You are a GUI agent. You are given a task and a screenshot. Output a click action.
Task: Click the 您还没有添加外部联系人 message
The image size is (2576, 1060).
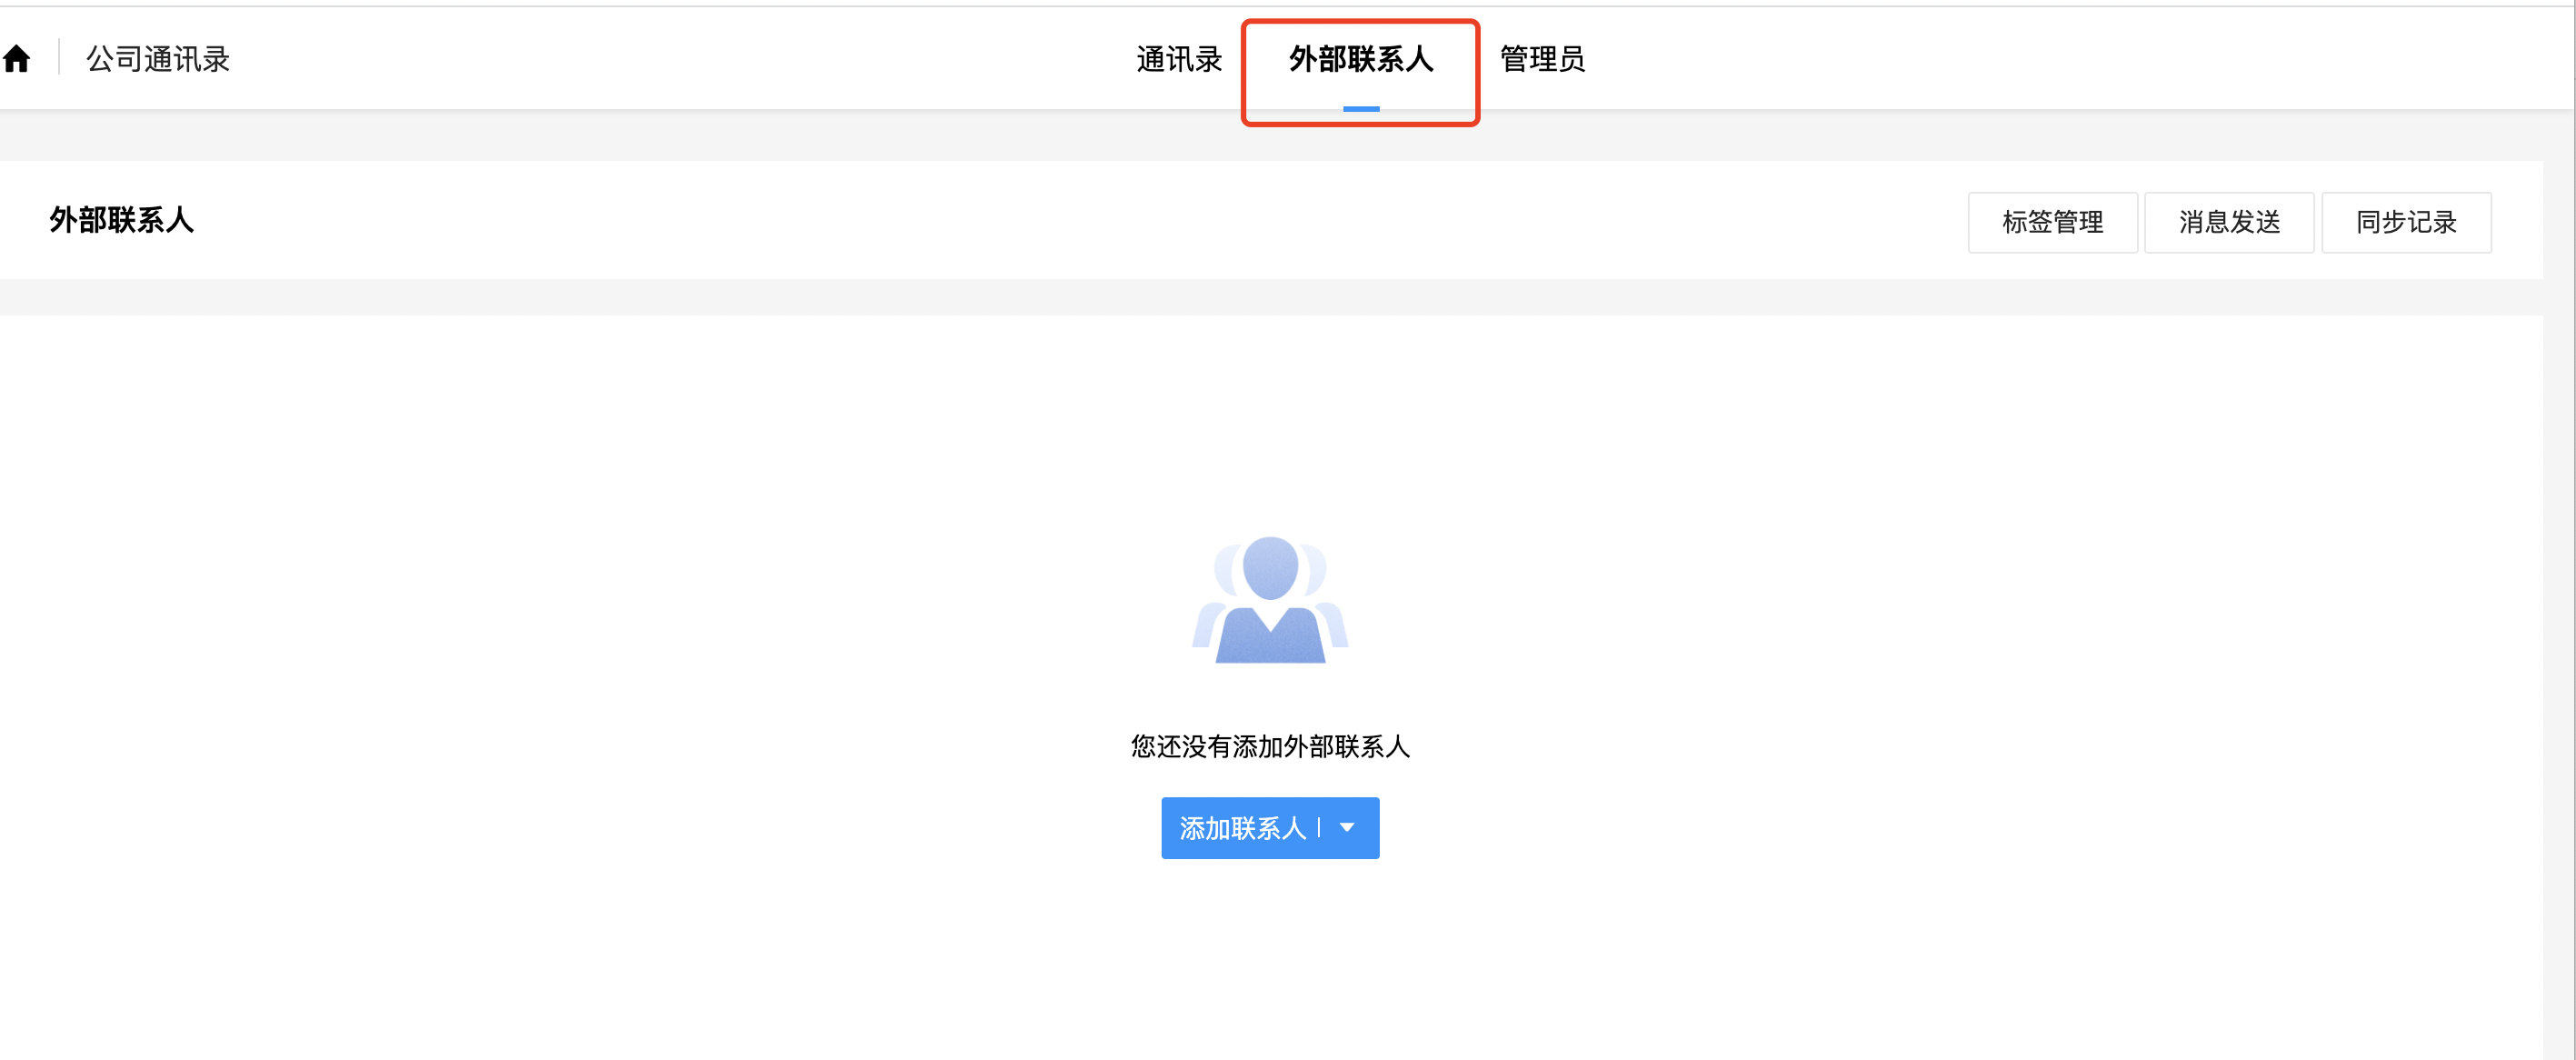1270,747
